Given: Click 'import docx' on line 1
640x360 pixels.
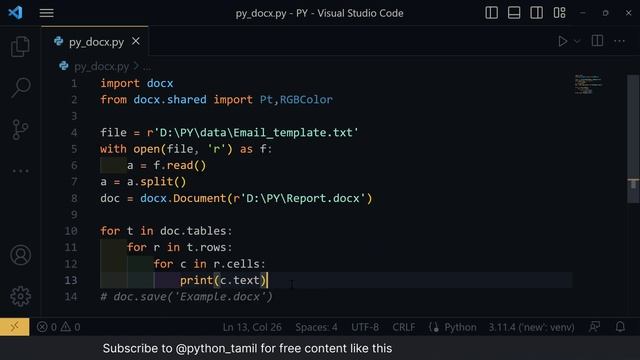Looking at the screenshot, I should [137, 83].
